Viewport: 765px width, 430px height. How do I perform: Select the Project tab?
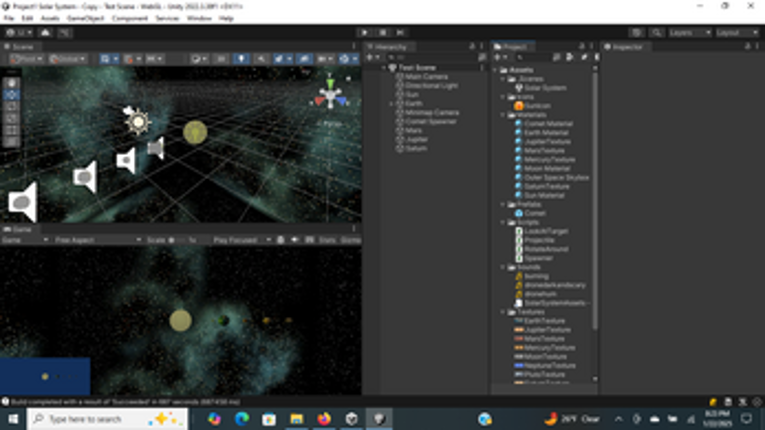tap(511, 47)
